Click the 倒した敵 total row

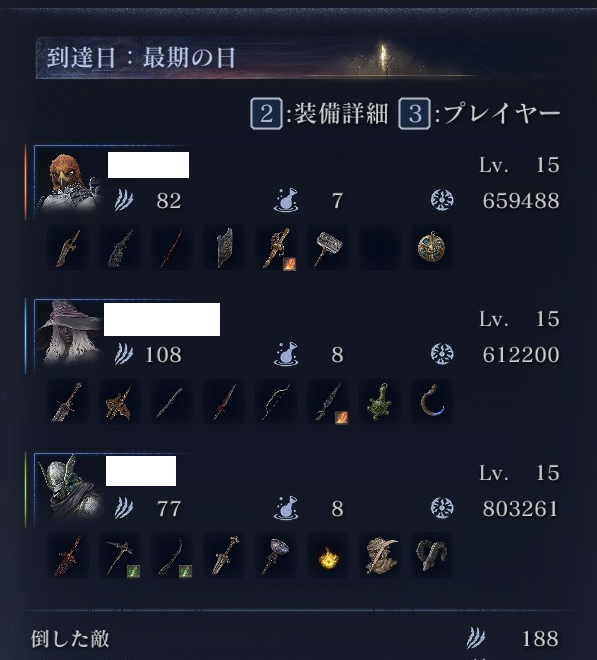tap(295, 639)
